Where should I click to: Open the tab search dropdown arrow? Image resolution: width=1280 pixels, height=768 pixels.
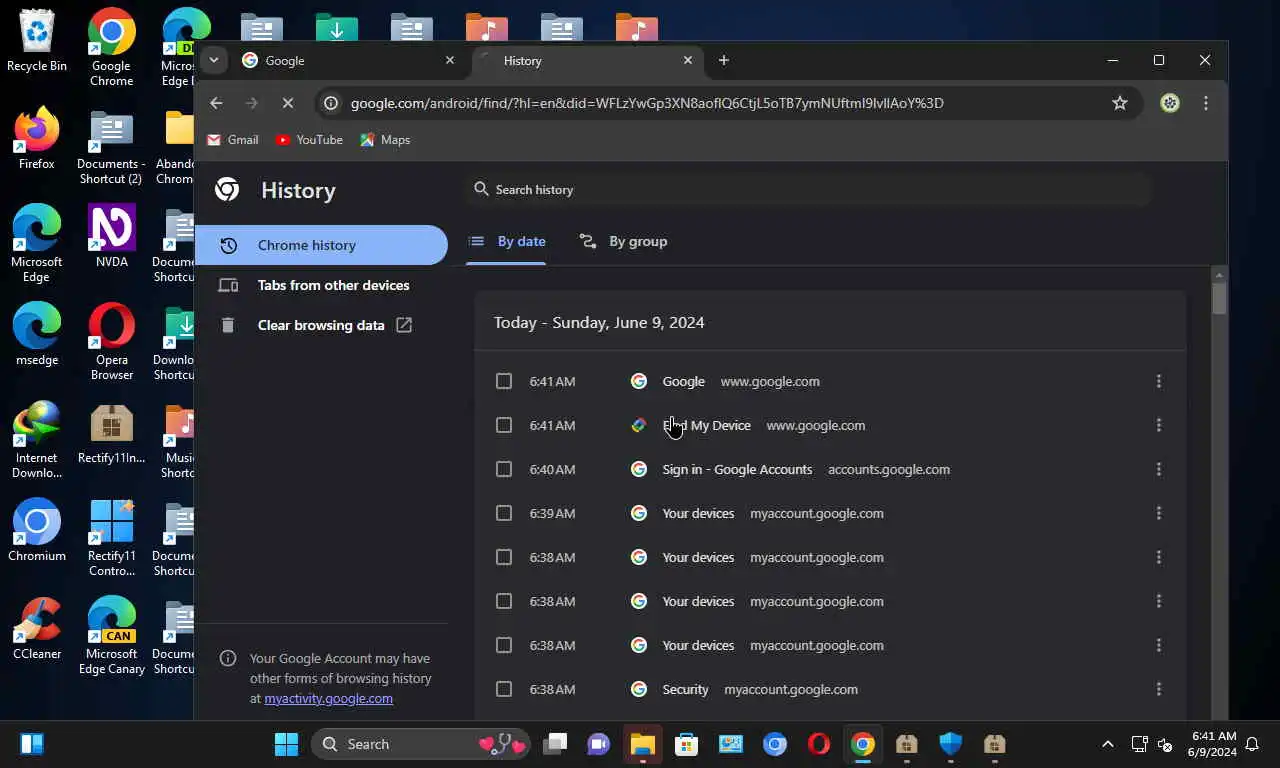[x=213, y=60]
